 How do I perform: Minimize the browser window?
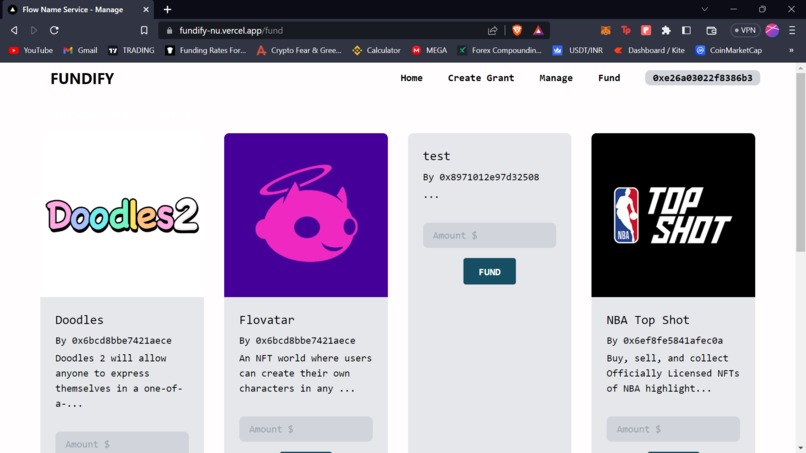coord(734,9)
